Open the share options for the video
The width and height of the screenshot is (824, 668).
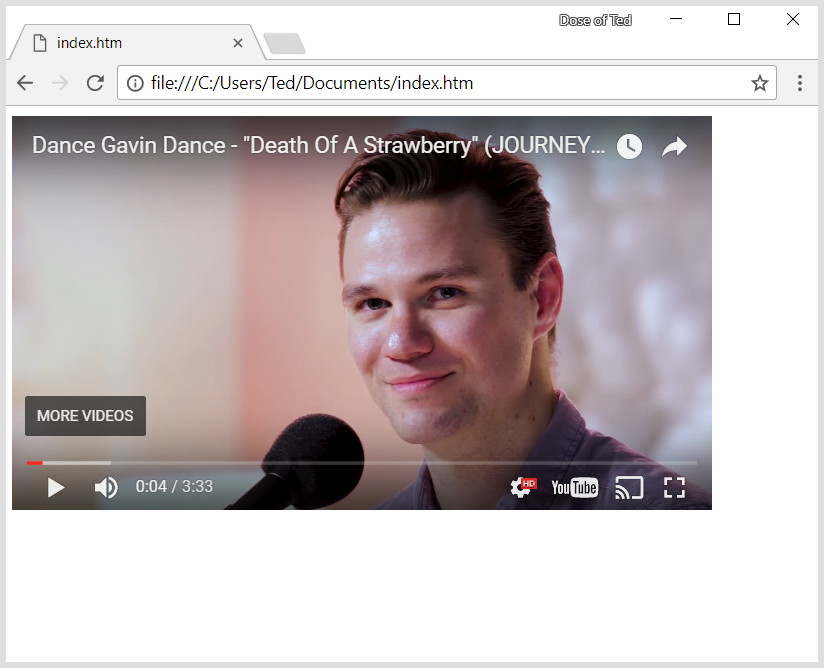point(674,146)
